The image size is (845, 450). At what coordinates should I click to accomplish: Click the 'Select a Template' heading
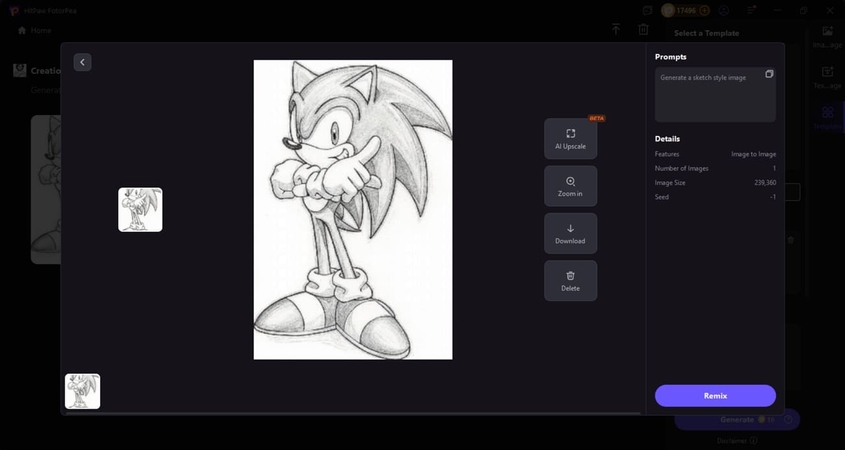pyautogui.click(x=706, y=33)
